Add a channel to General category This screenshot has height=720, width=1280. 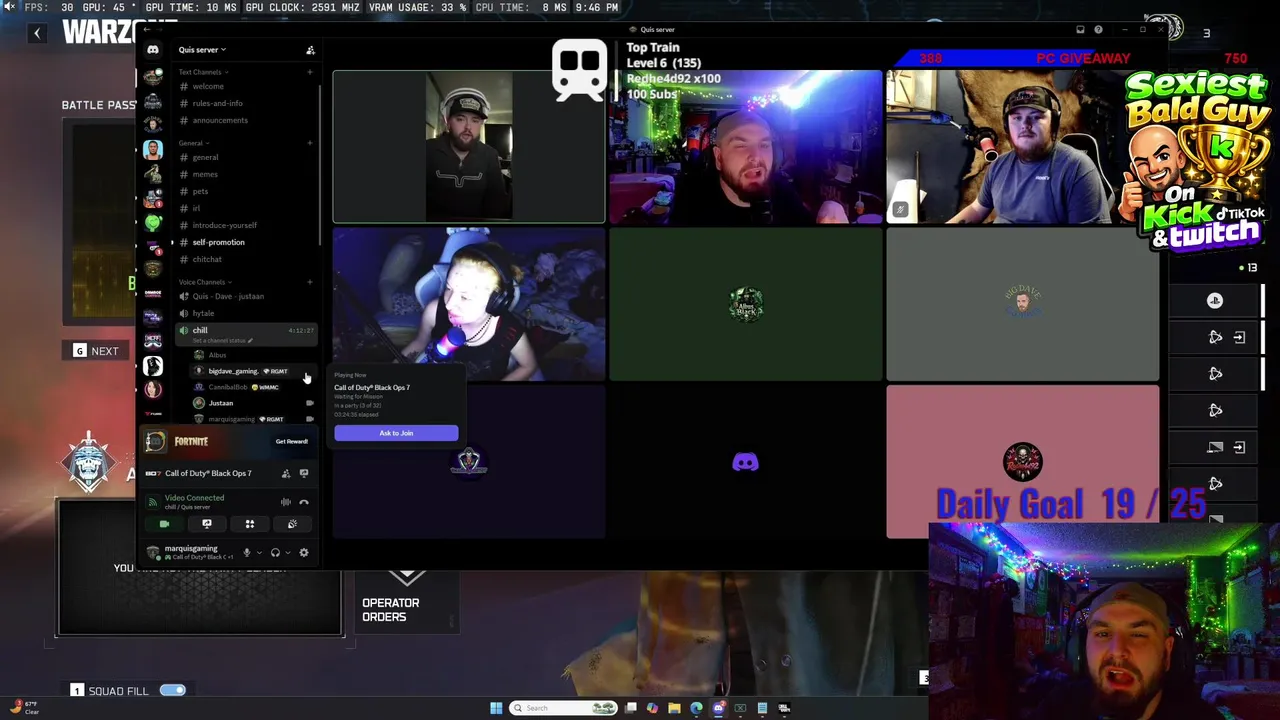coord(310,143)
